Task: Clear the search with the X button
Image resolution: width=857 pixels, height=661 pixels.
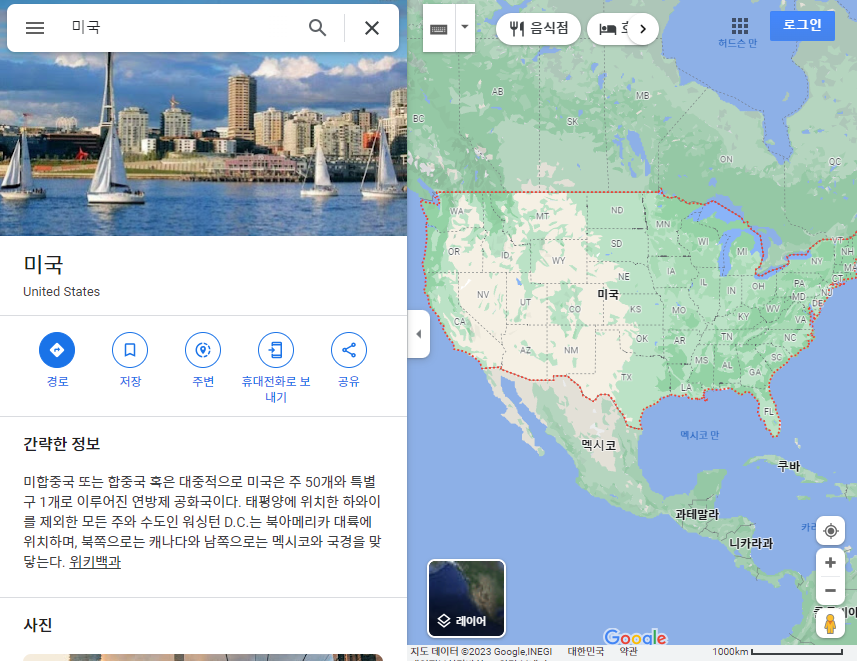Action: click(372, 28)
